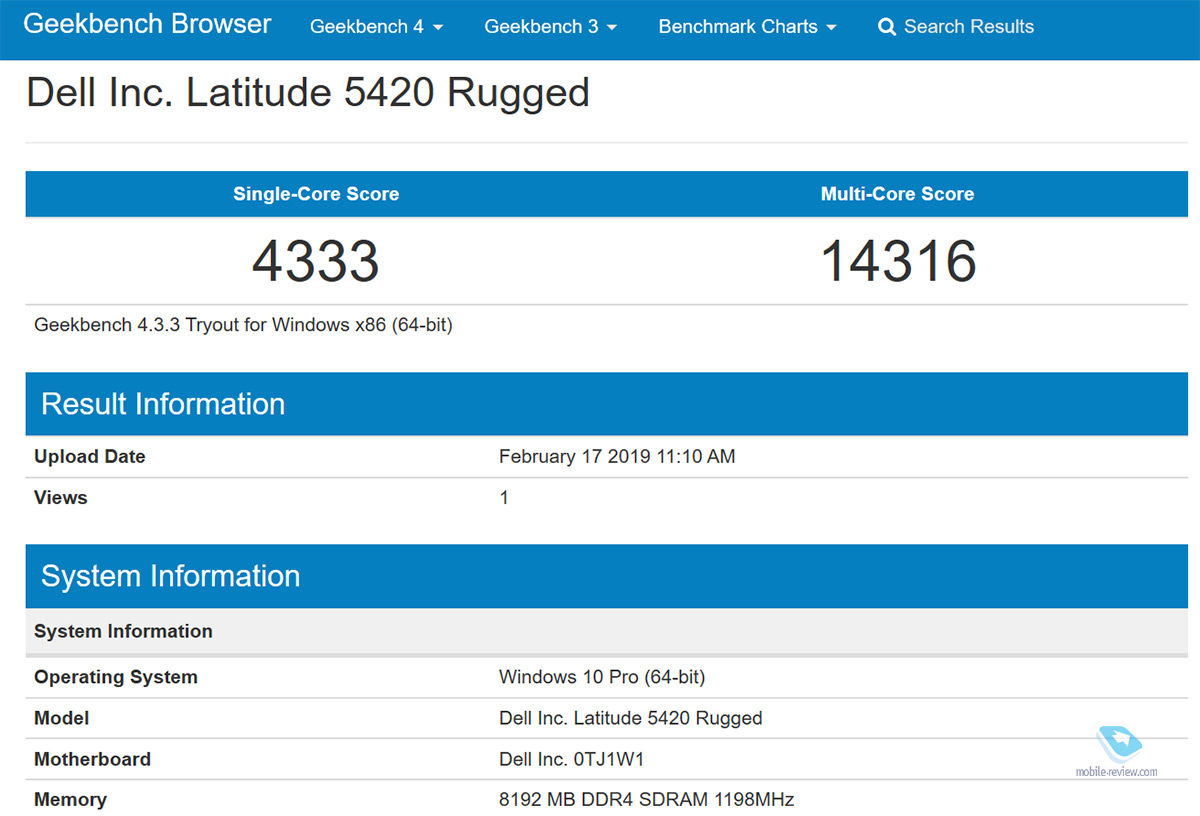Click the Multi-Core Score header

click(897, 194)
